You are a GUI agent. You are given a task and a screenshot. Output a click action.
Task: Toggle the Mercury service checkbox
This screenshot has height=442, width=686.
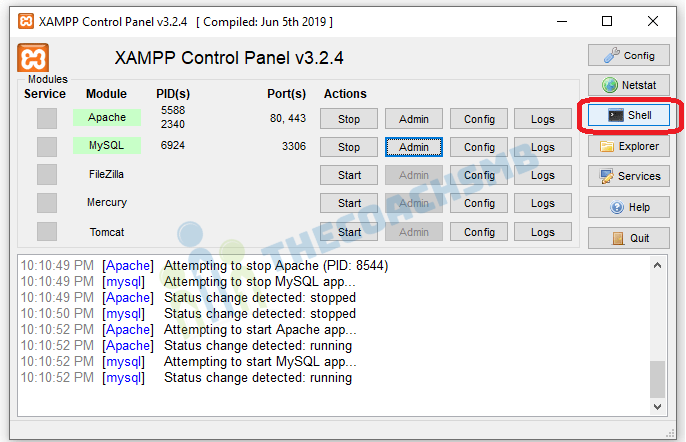47,203
